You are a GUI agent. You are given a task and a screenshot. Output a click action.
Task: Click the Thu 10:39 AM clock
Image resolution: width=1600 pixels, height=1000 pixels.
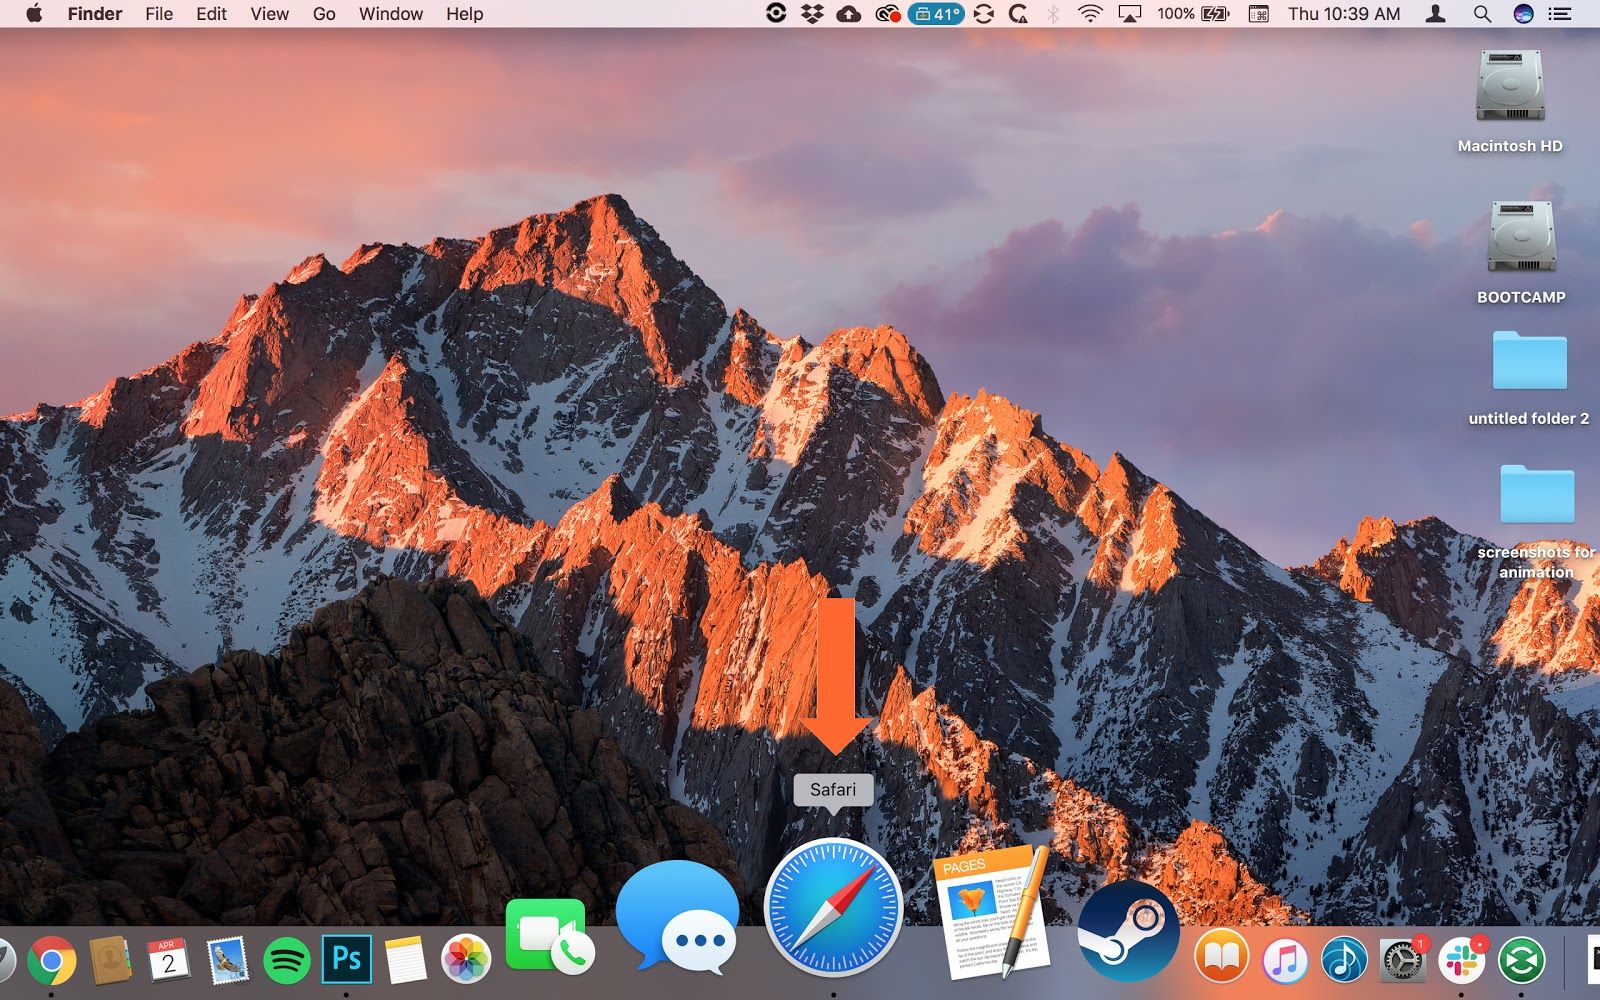1344,14
